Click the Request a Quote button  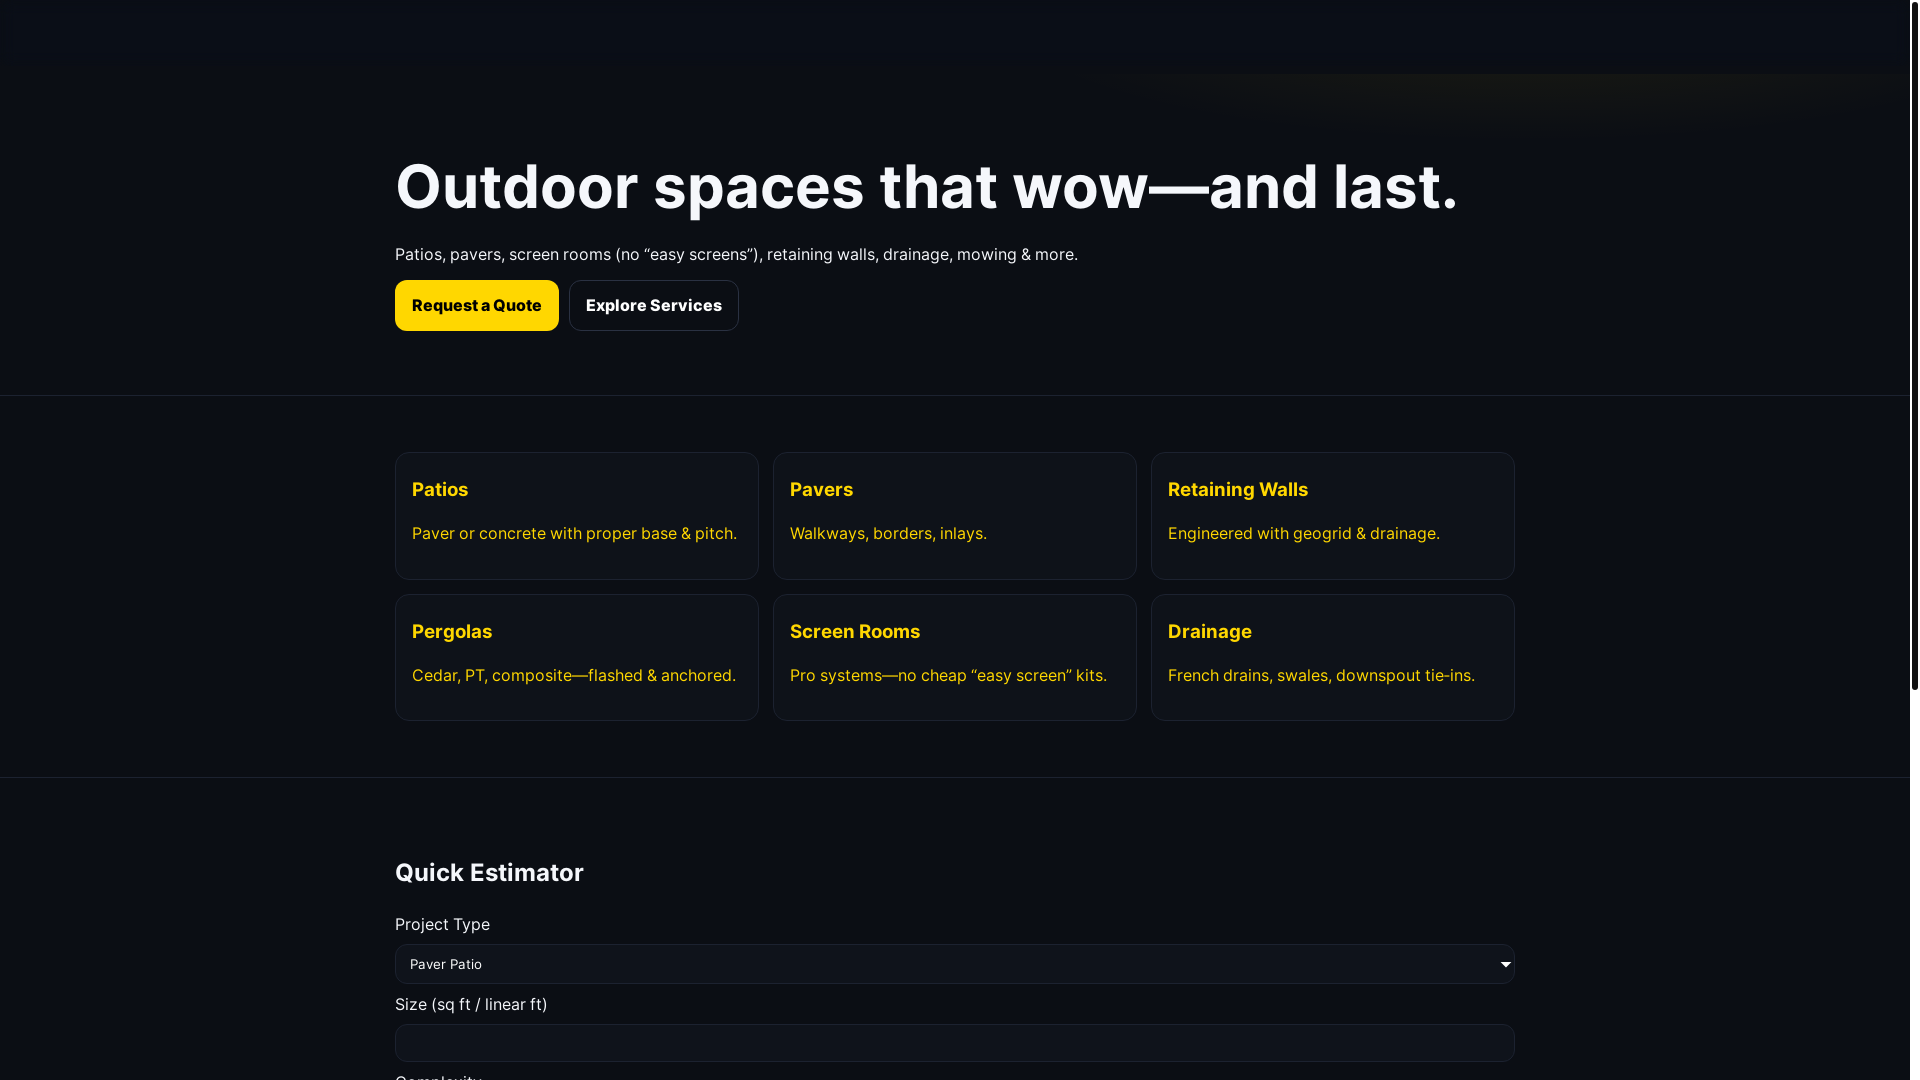(476, 305)
